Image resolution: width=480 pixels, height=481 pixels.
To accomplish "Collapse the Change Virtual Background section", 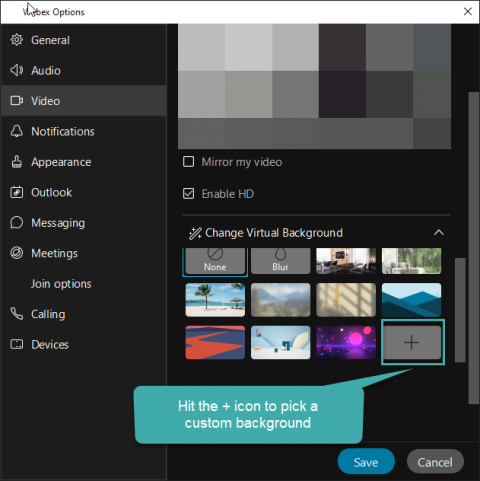I will pos(439,233).
